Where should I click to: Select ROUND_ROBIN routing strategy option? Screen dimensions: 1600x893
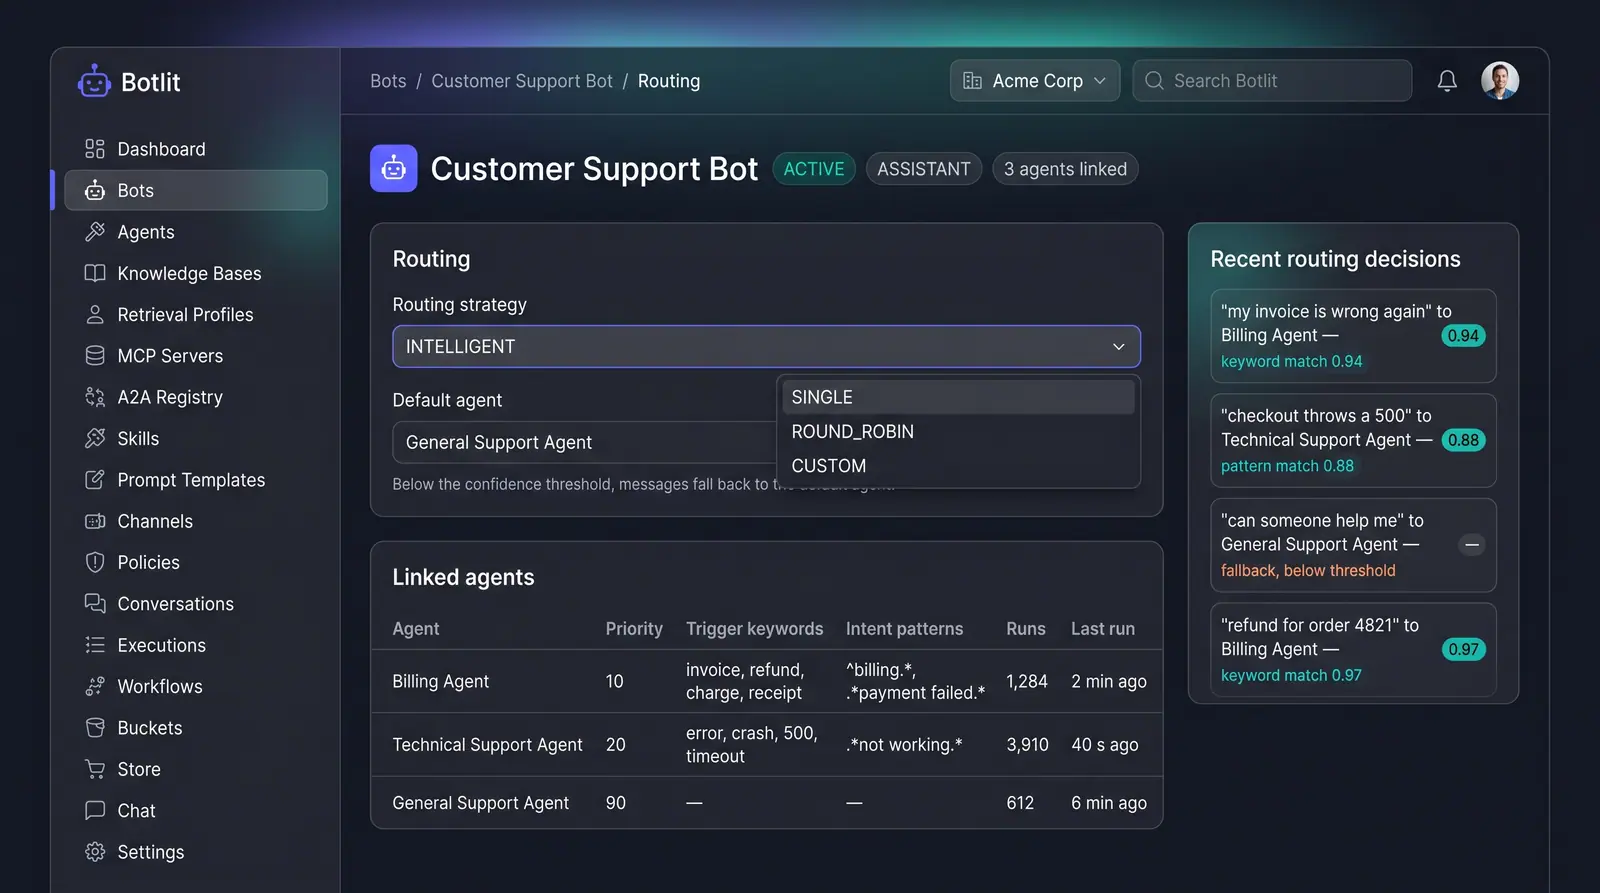pyautogui.click(x=958, y=431)
